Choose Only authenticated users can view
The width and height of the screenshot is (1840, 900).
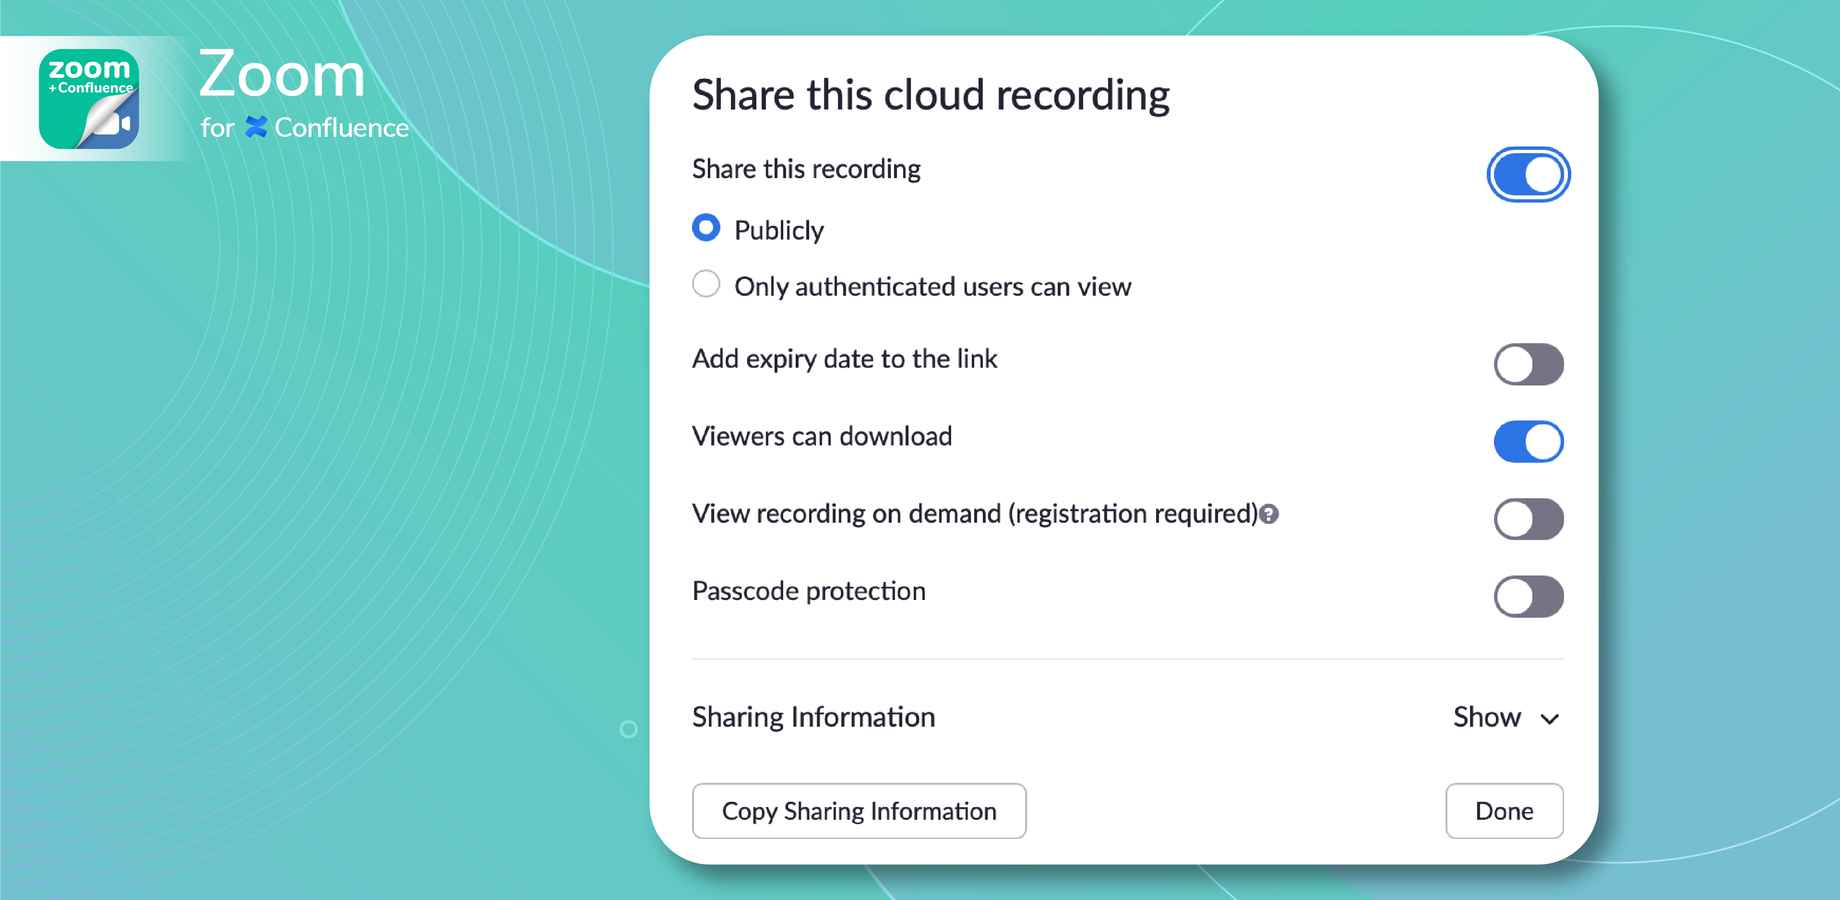coord(706,285)
